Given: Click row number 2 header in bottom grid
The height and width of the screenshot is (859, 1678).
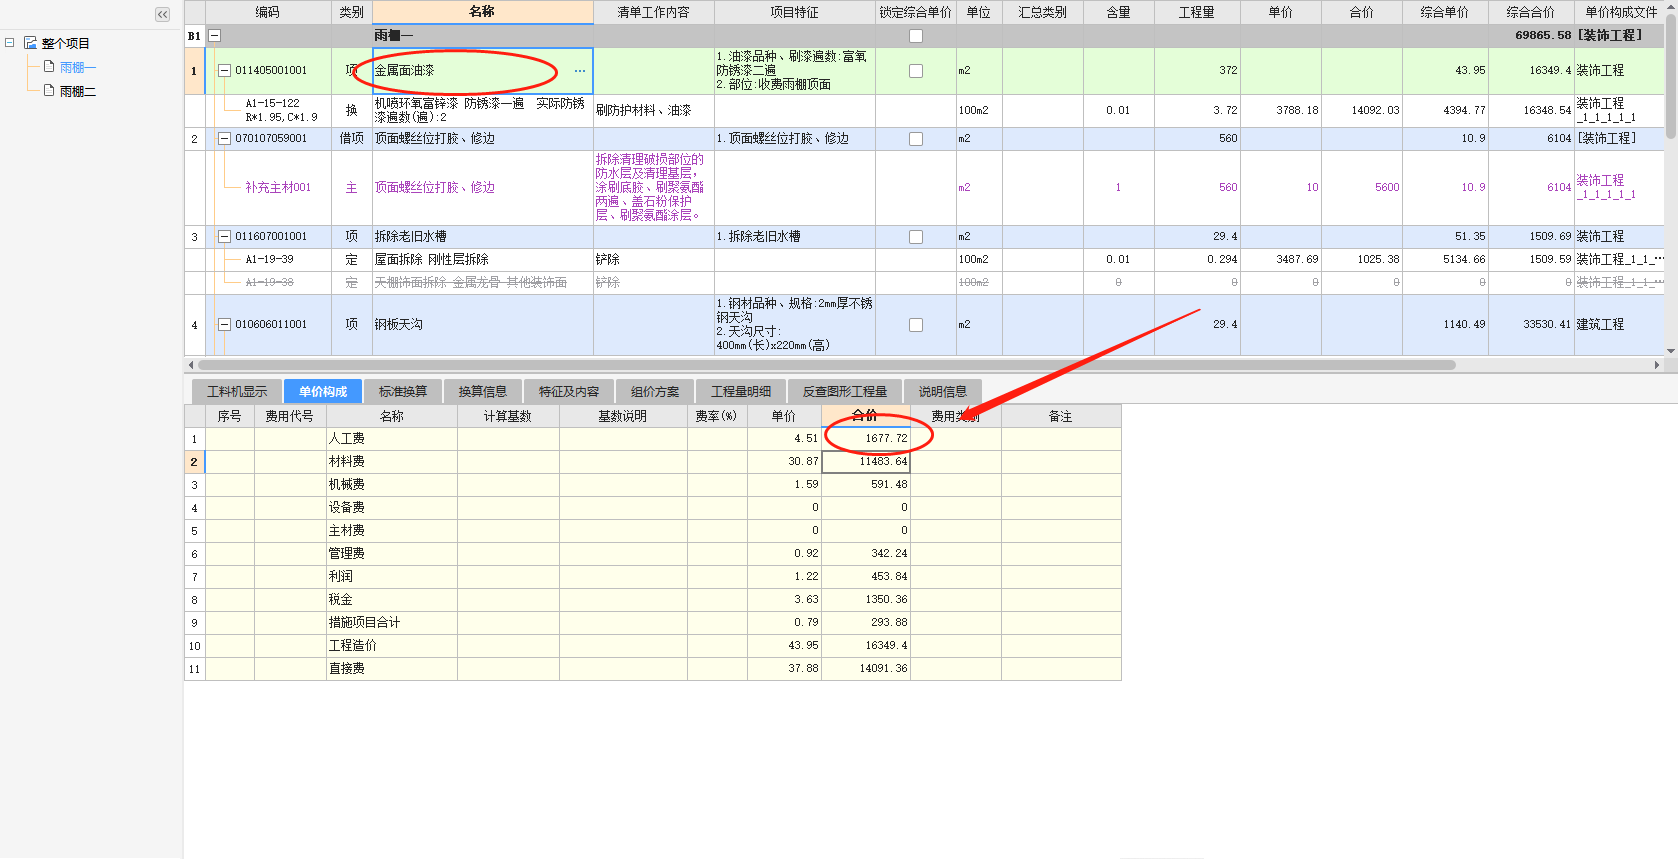Looking at the screenshot, I should tap(194, 462).
